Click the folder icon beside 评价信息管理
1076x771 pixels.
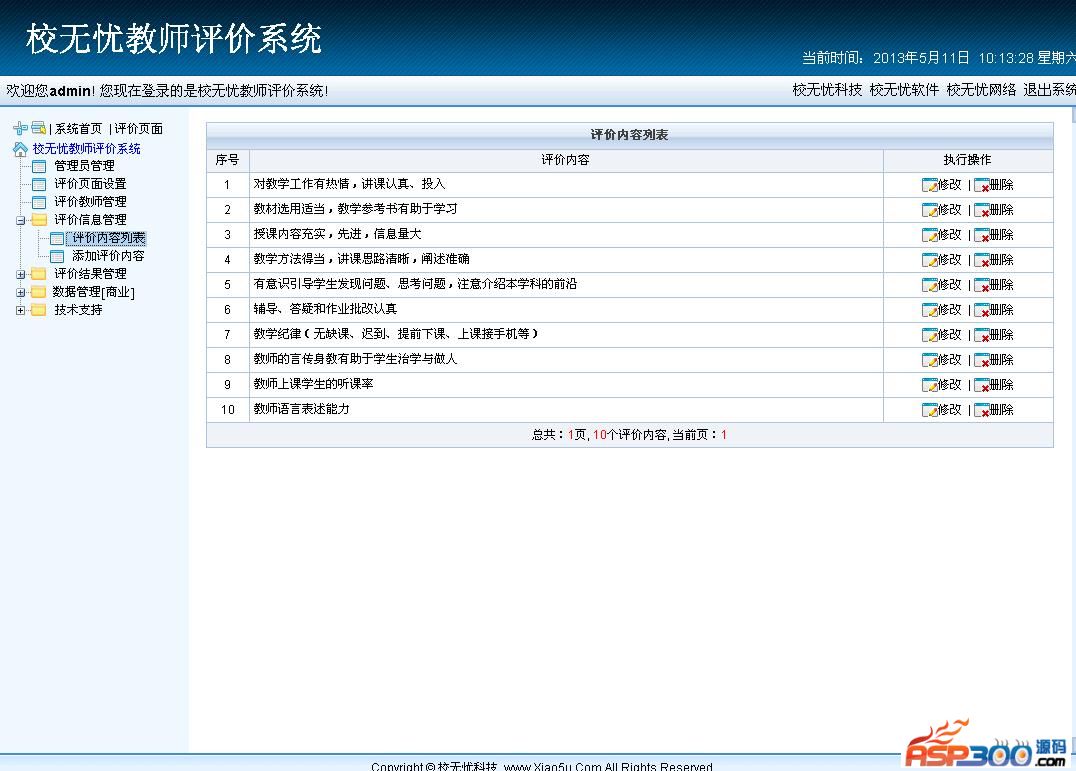39,220
